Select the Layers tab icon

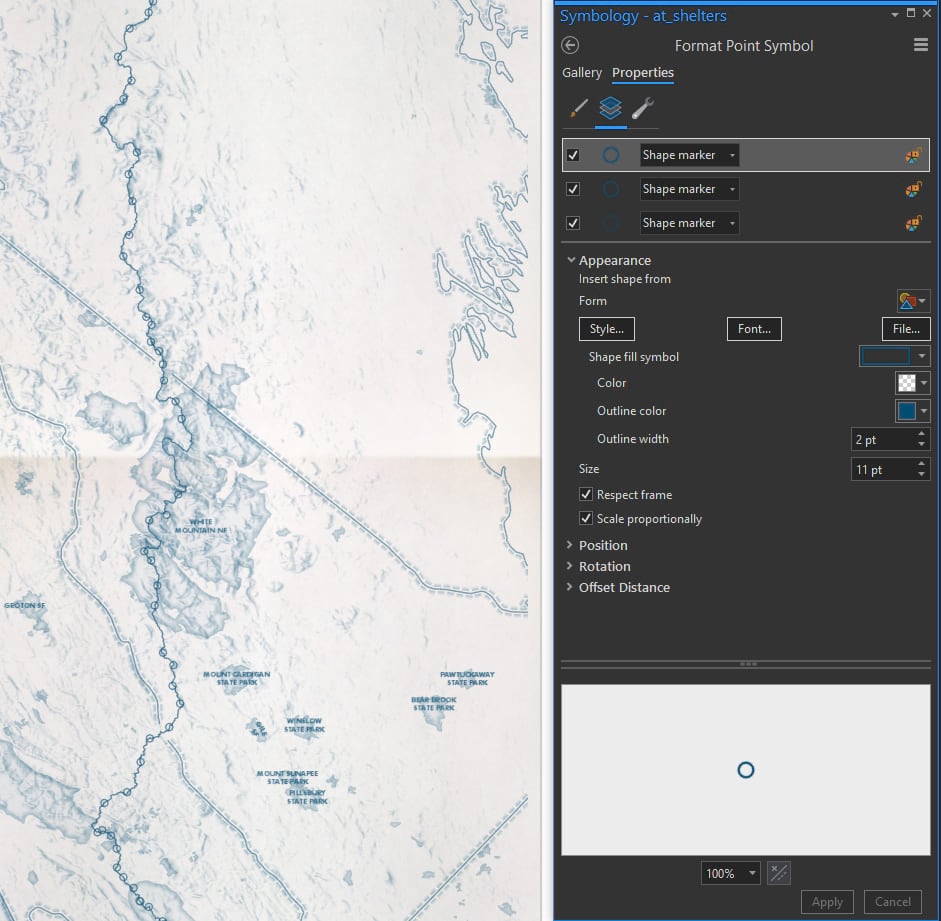coord(610,109)
